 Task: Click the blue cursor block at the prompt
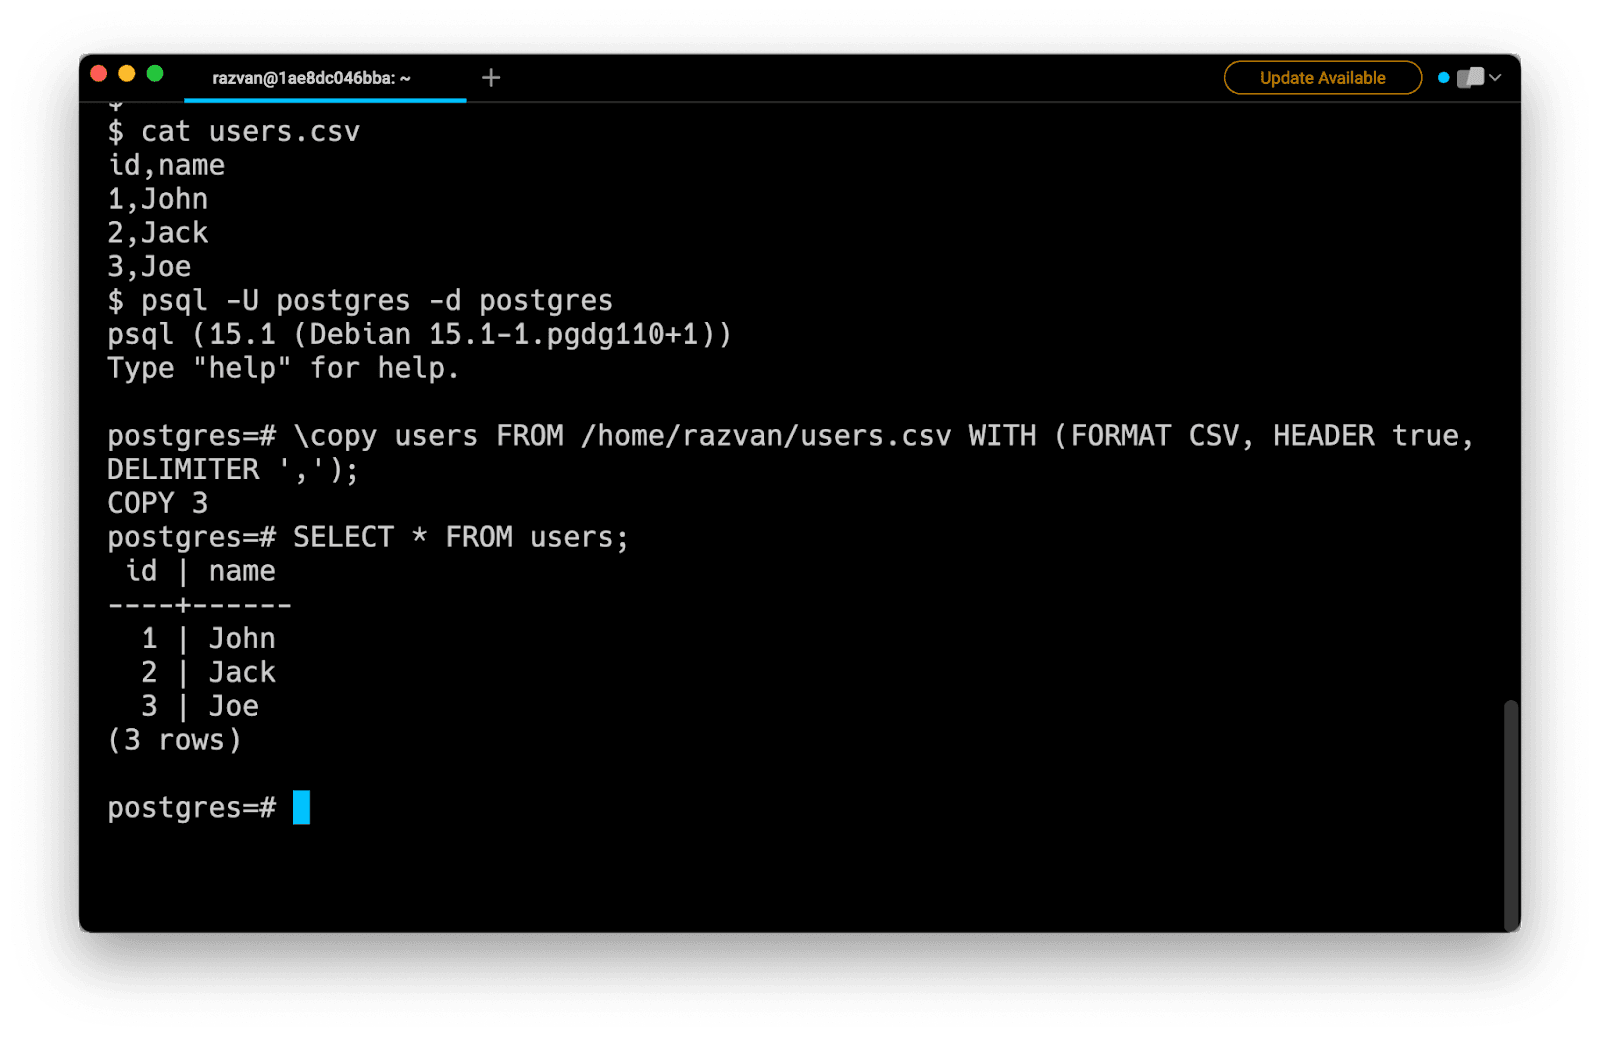[x=301, y=807]
